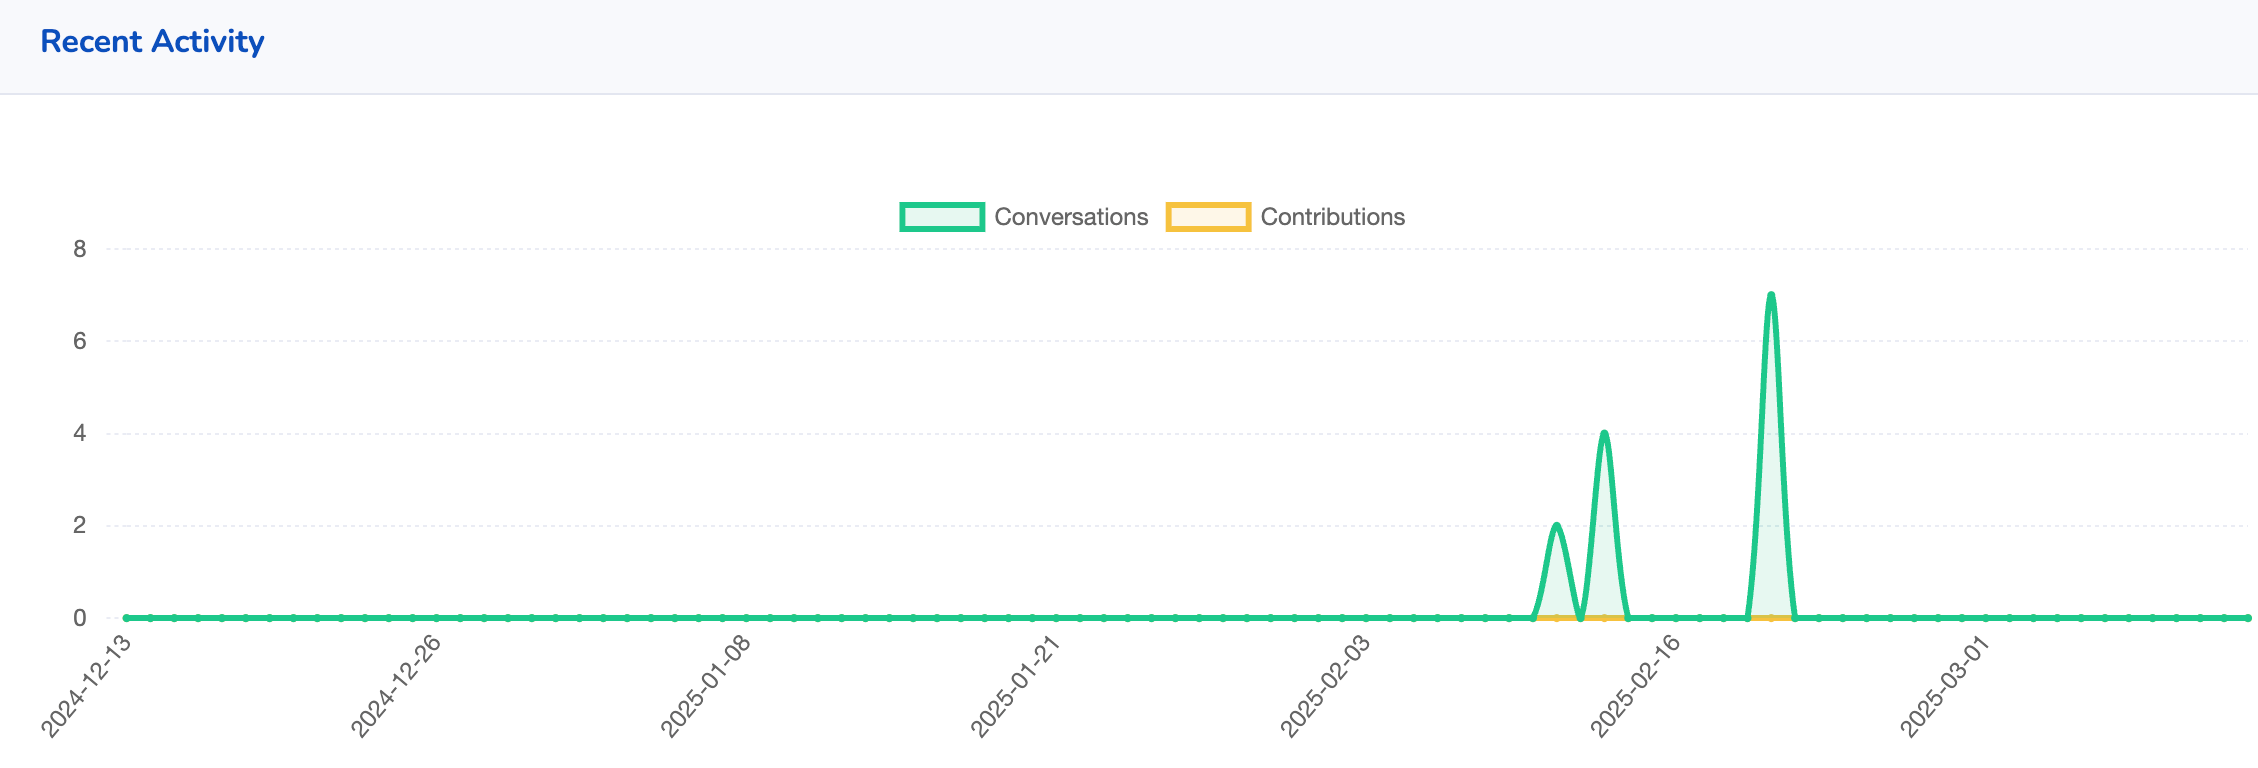Viewport: 2258px width, 768px height.
Task: Click the smallest peak at value 2
Action: coord(1556,526)
